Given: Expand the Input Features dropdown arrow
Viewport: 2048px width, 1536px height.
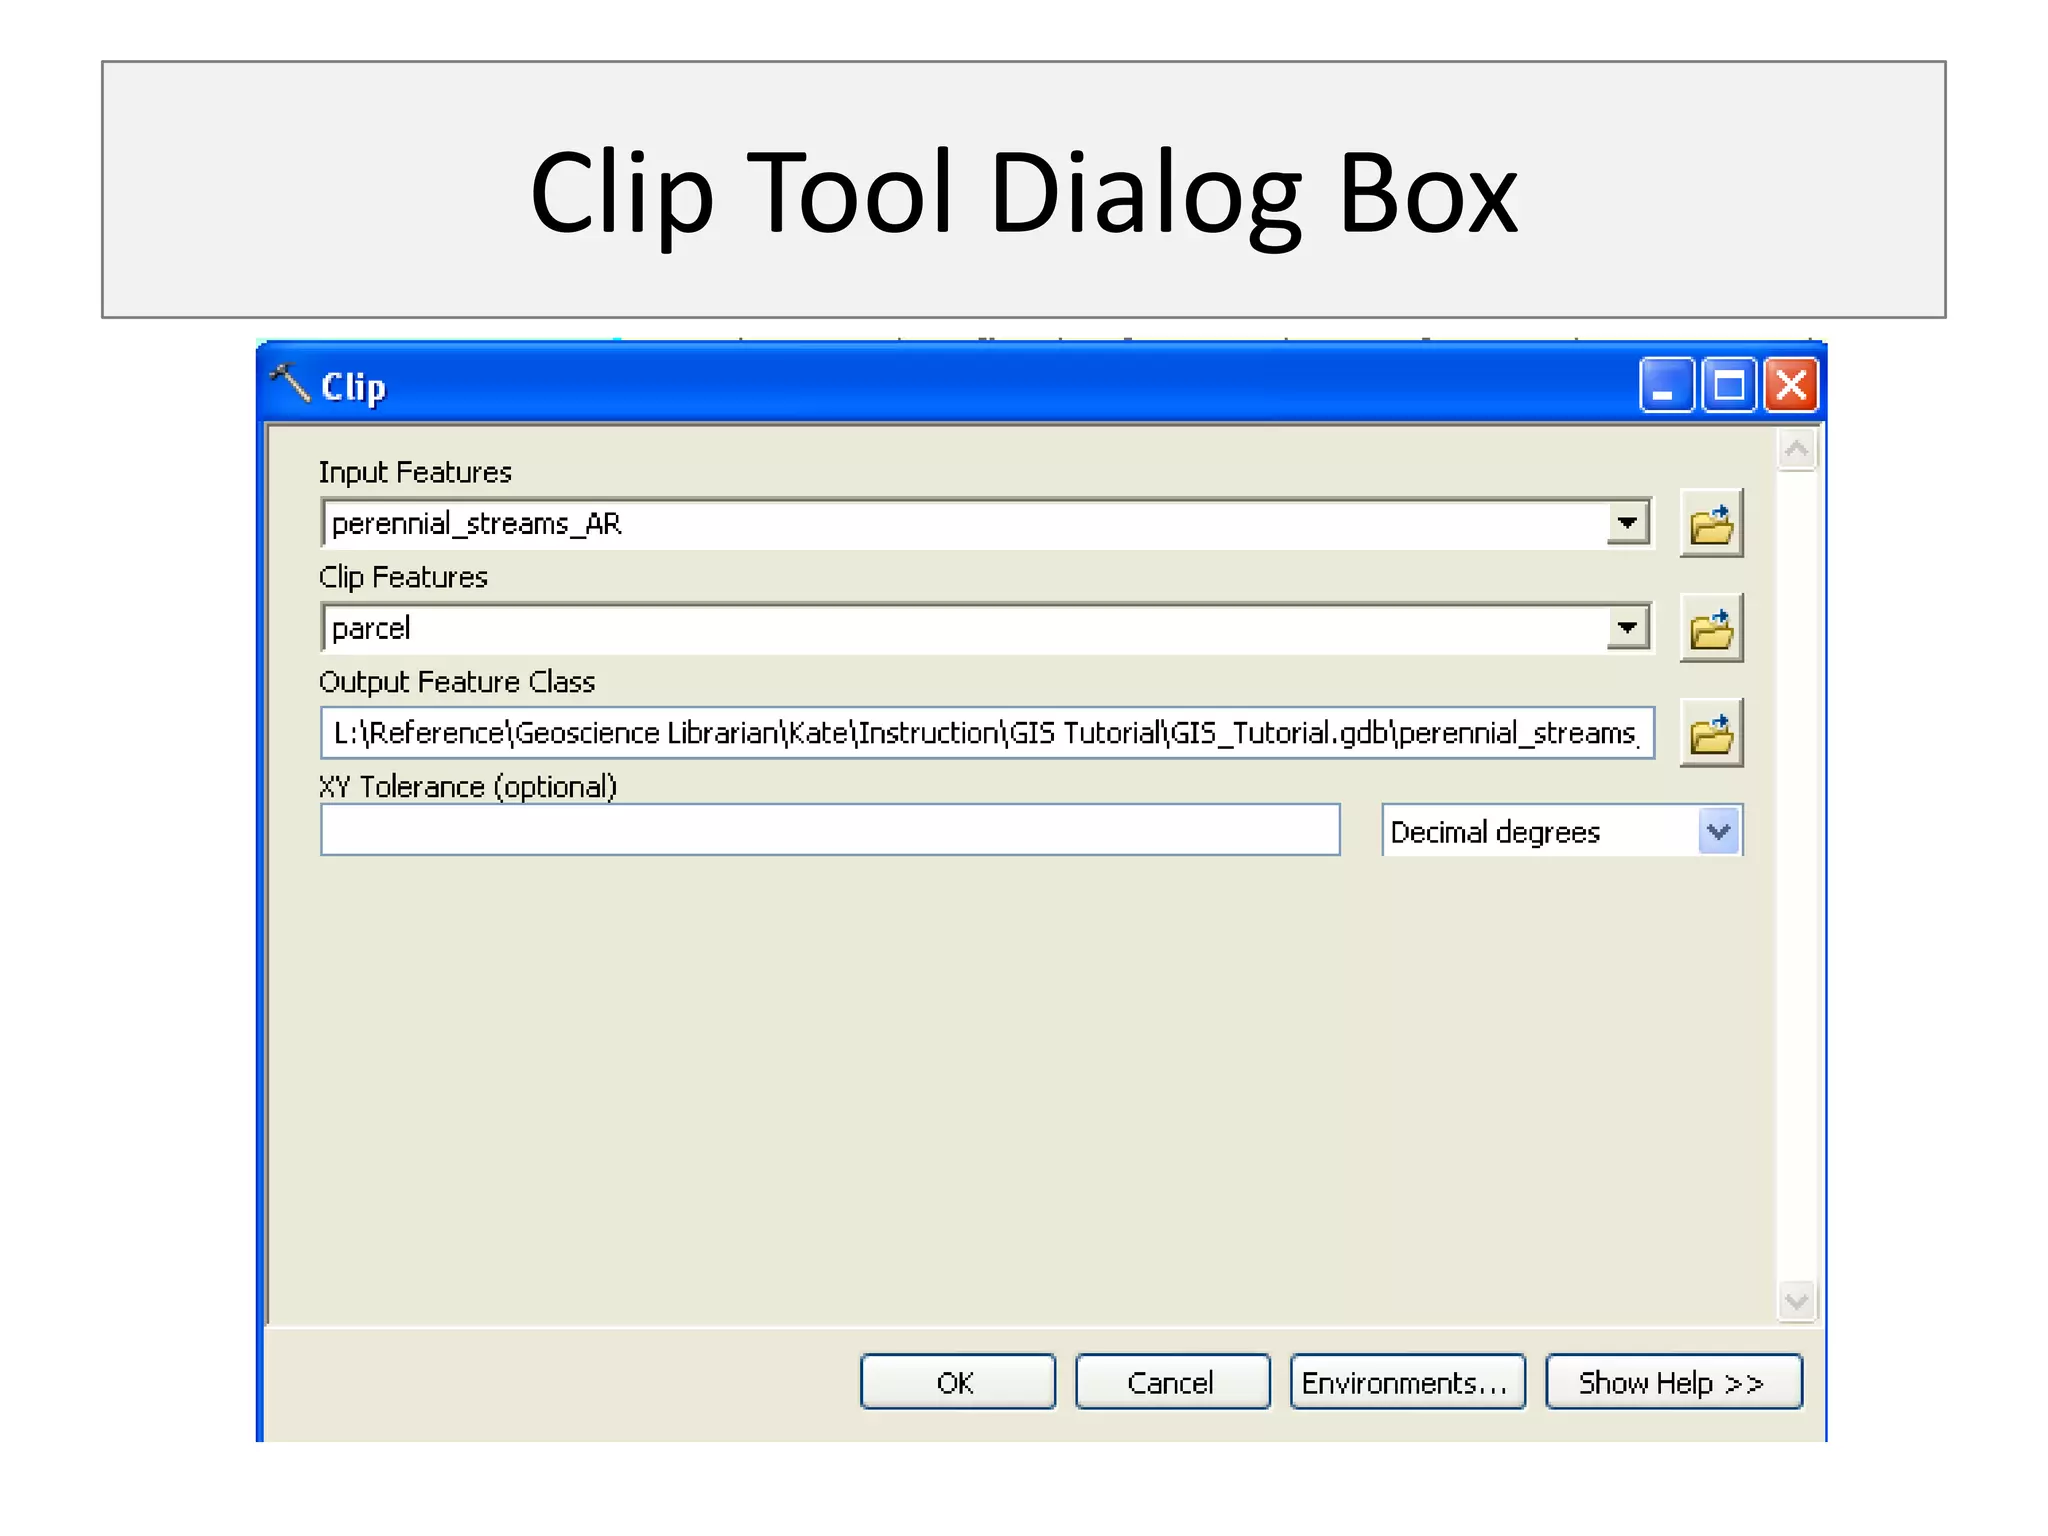Looking at the screenshot, I should coord(1628,523).
